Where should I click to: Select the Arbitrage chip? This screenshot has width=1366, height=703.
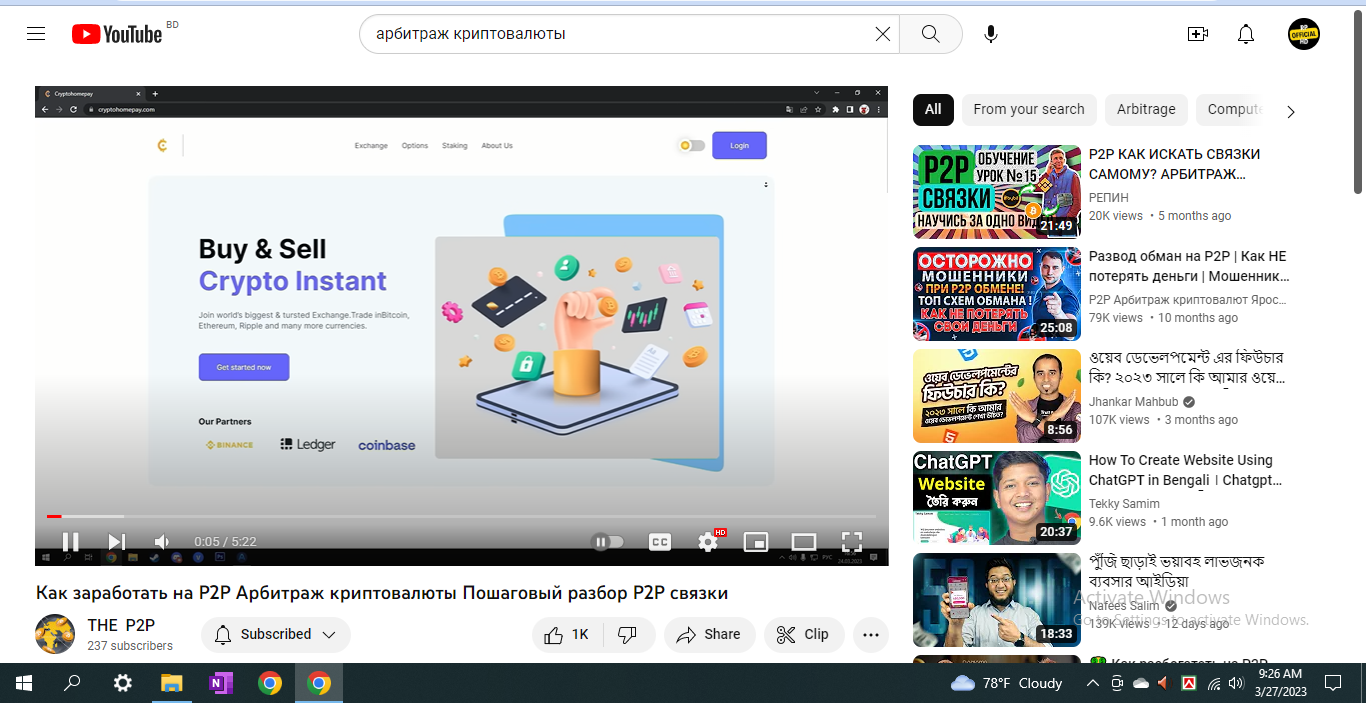pyautogui.click(x=1146, y=109)
